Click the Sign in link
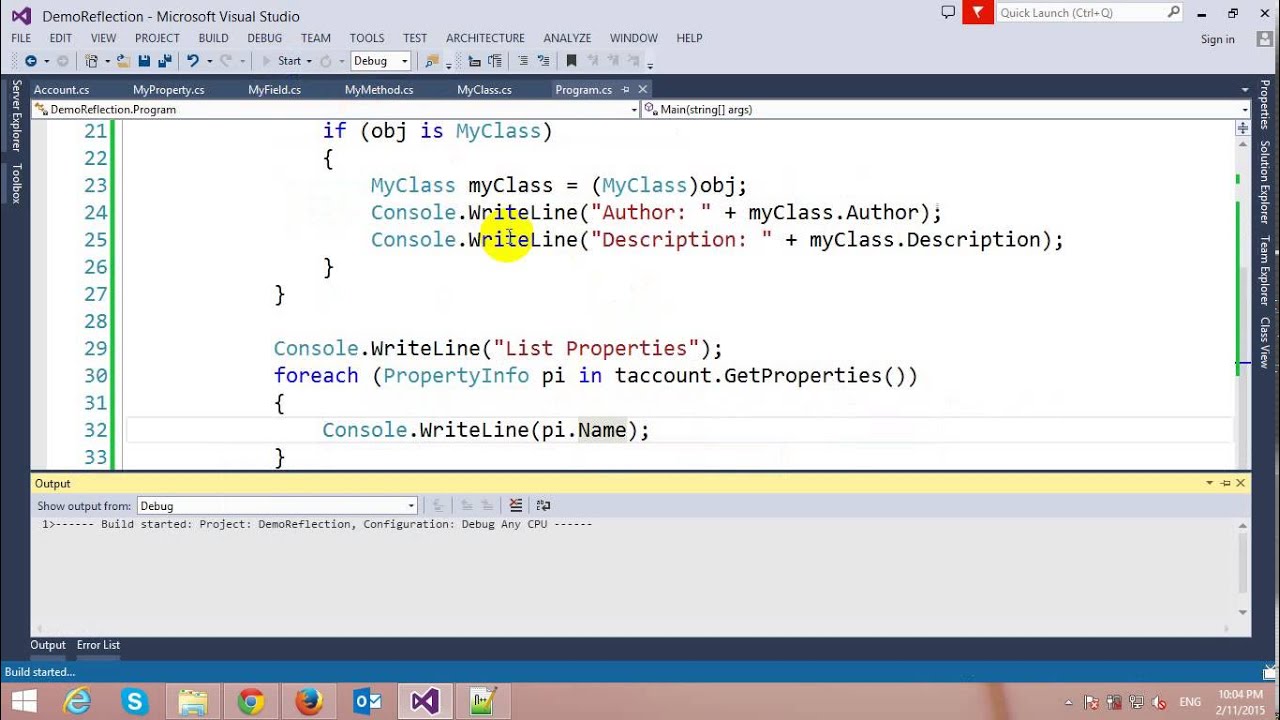Screen dimensions: 1280x720 point(1217,39)
